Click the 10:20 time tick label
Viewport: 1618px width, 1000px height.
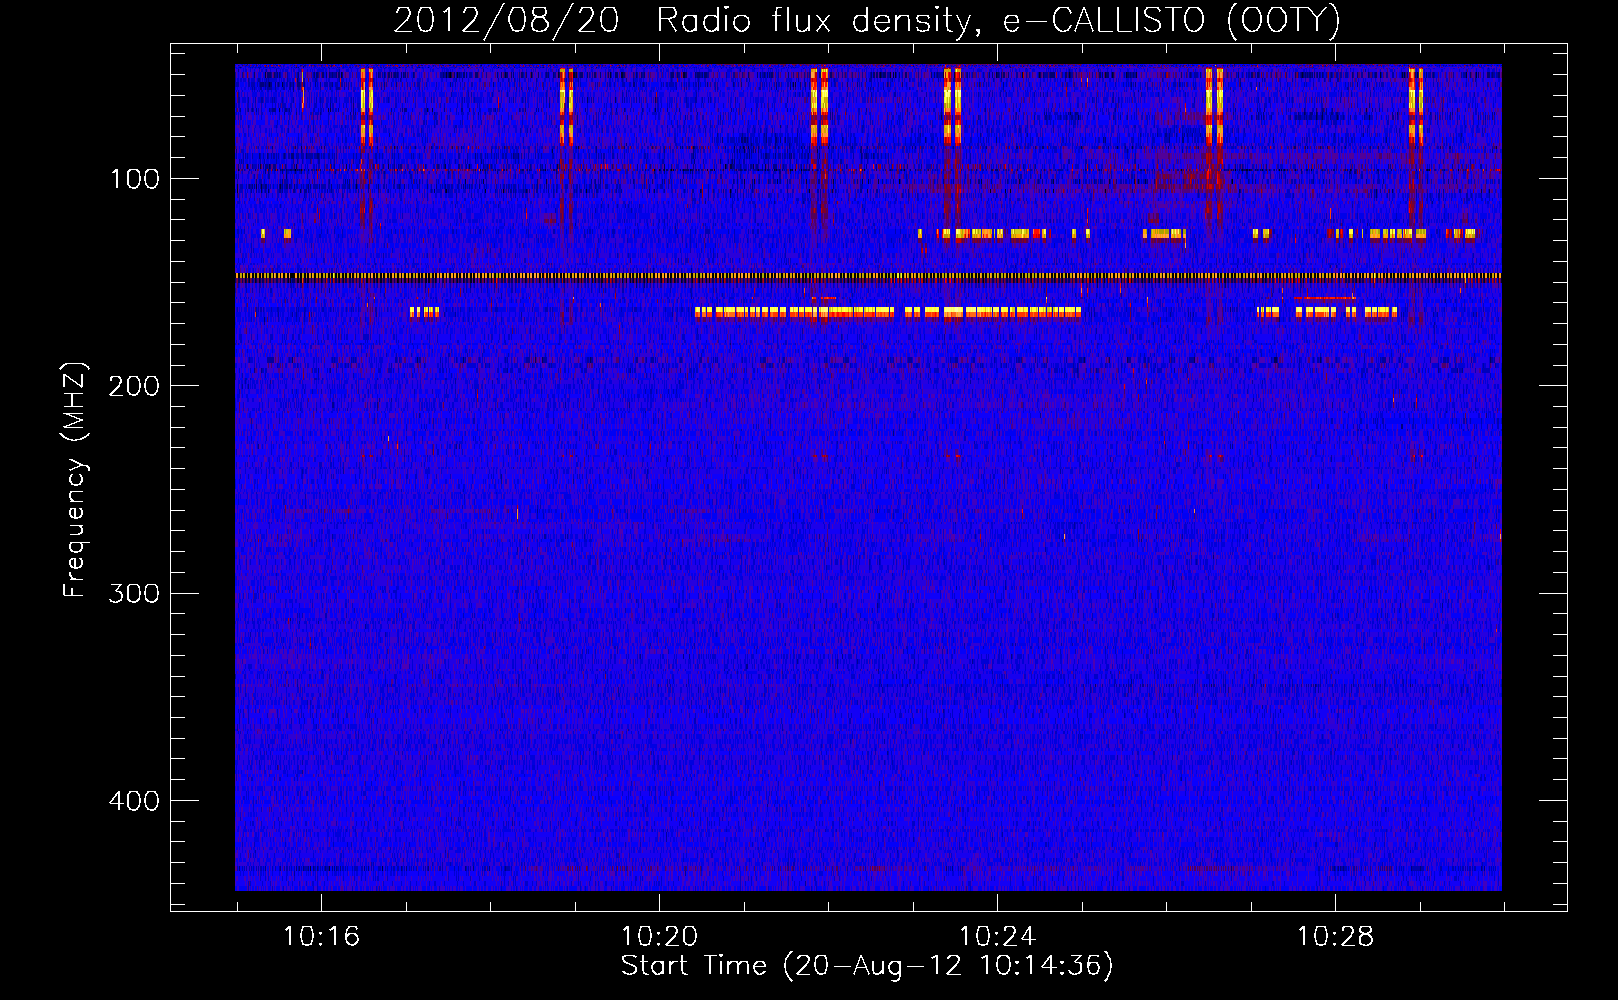pyautogui.click(x=659, y=937)
